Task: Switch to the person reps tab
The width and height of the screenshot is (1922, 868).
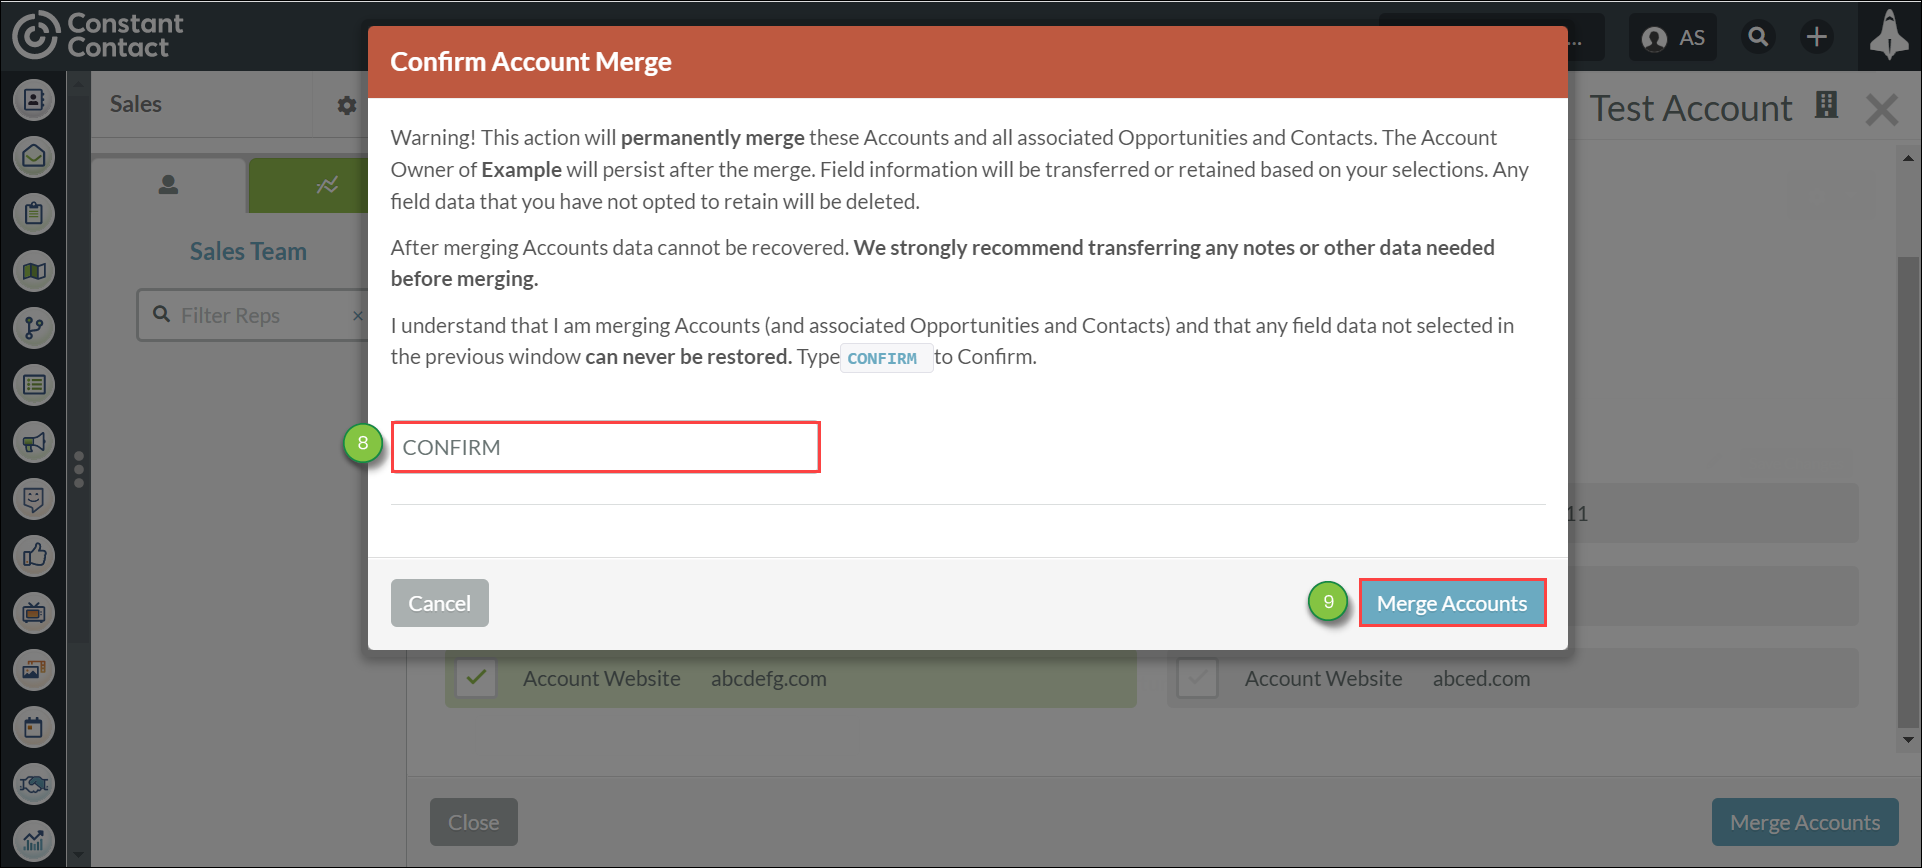Action: pyautogui.click(x=168, y=186)
